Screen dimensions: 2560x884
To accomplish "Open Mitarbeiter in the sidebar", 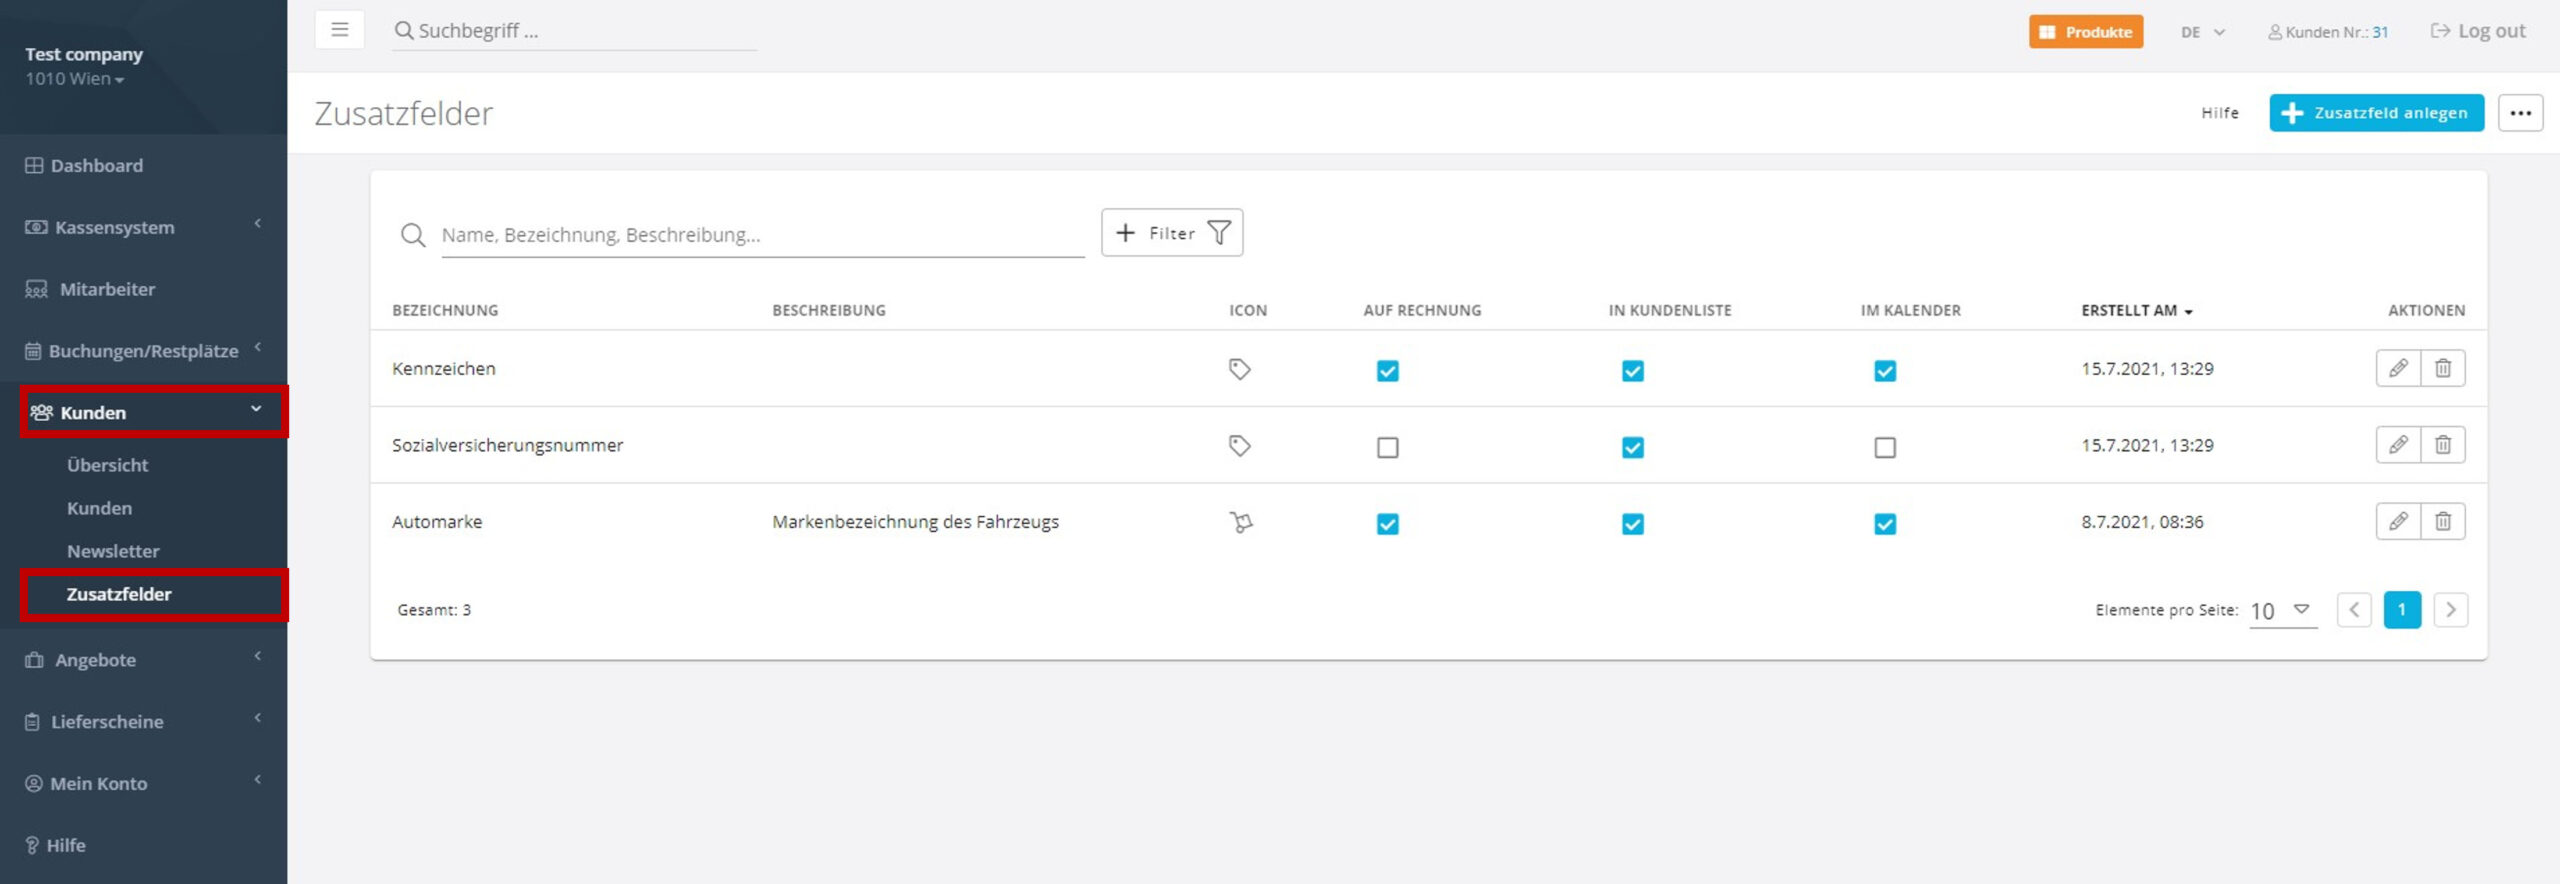I will coord(107,289).
